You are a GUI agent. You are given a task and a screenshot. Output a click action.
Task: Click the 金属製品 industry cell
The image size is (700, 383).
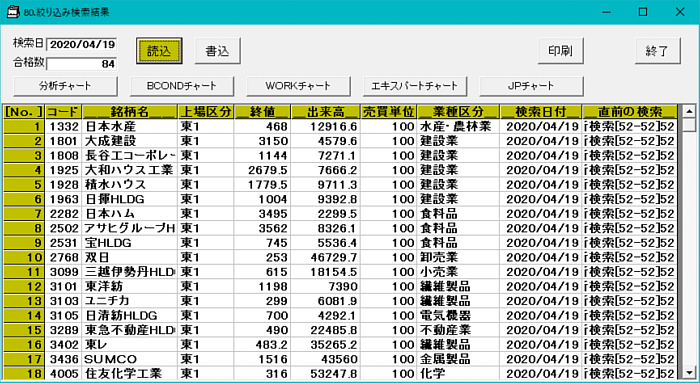point(458,359)
